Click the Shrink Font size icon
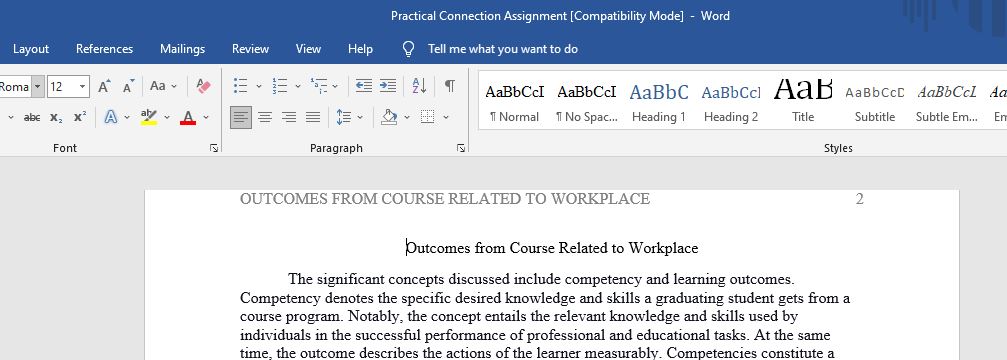This screenshot has width=1007, height=360. click(129, 86)
